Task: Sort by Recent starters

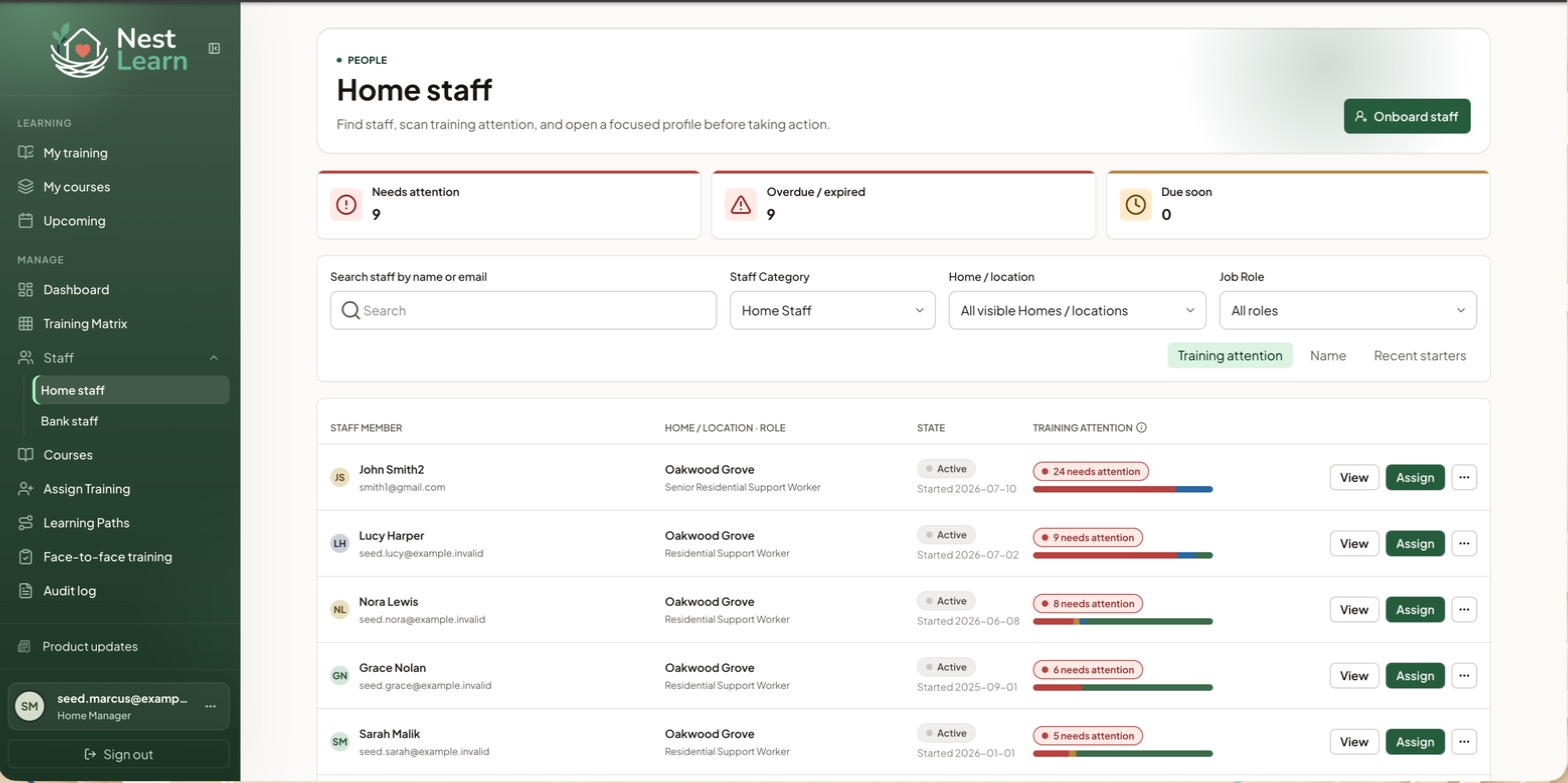Action: pos(1420,355)
